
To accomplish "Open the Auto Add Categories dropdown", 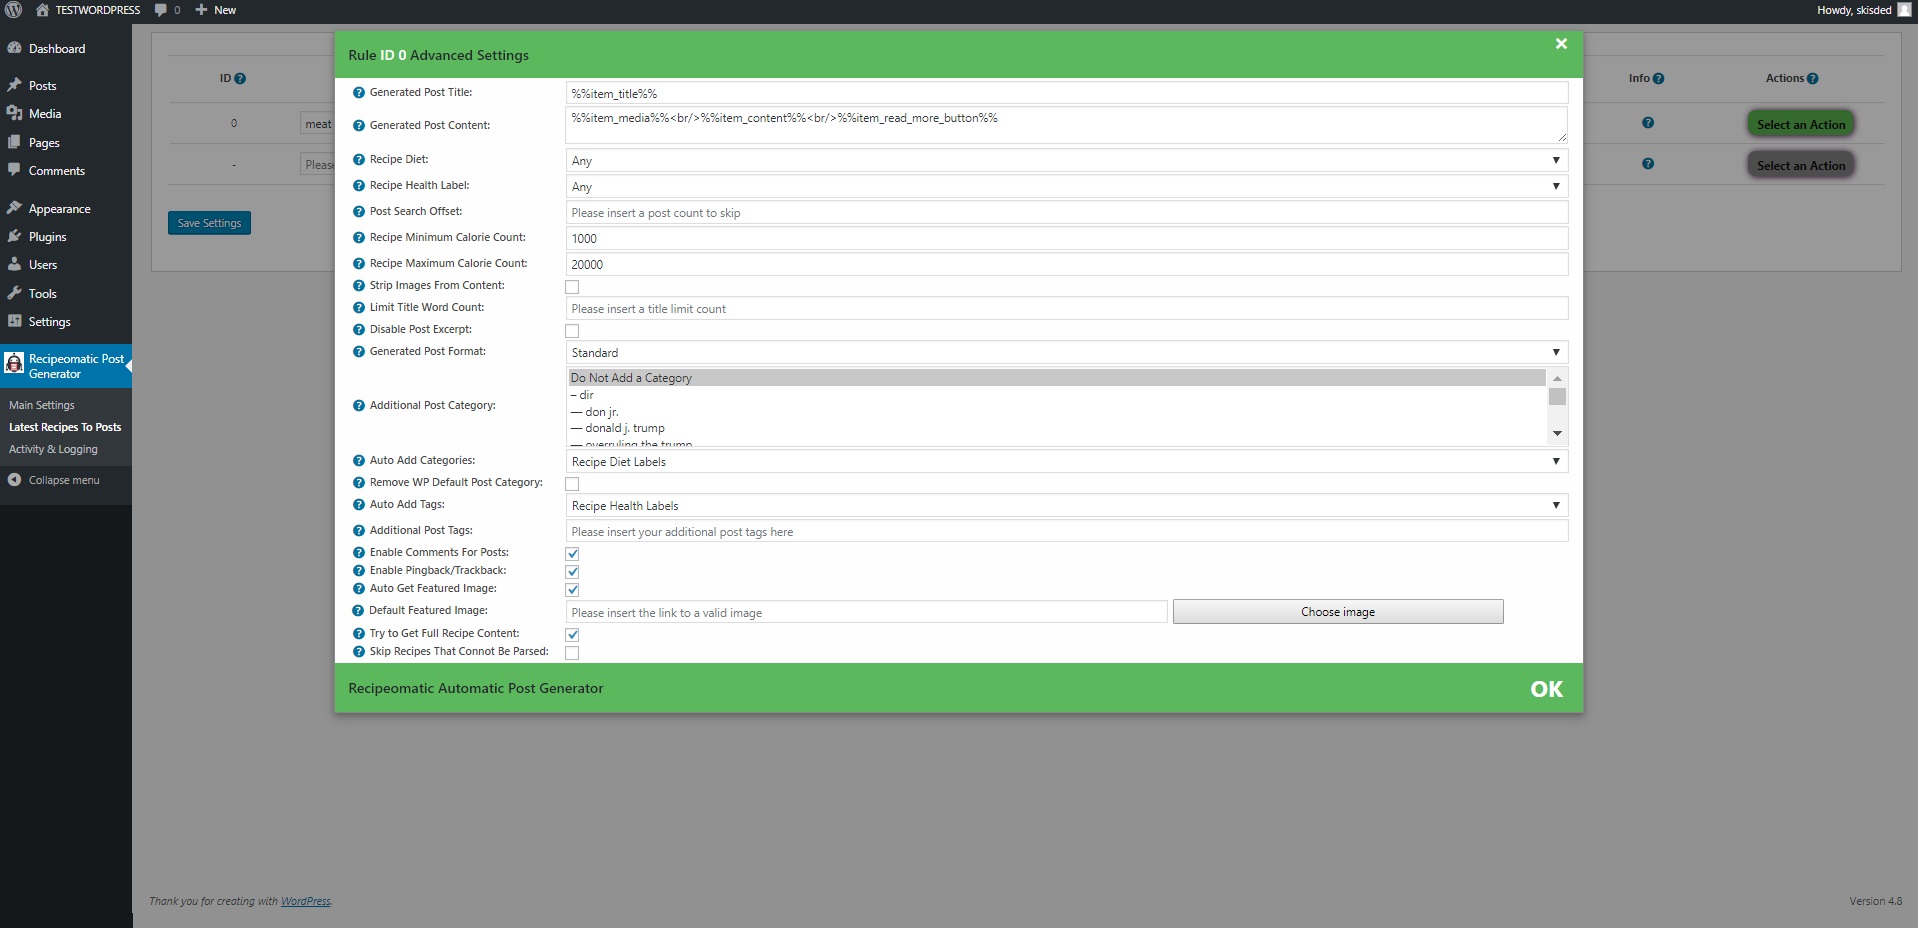I will [x=1066, y=462].
